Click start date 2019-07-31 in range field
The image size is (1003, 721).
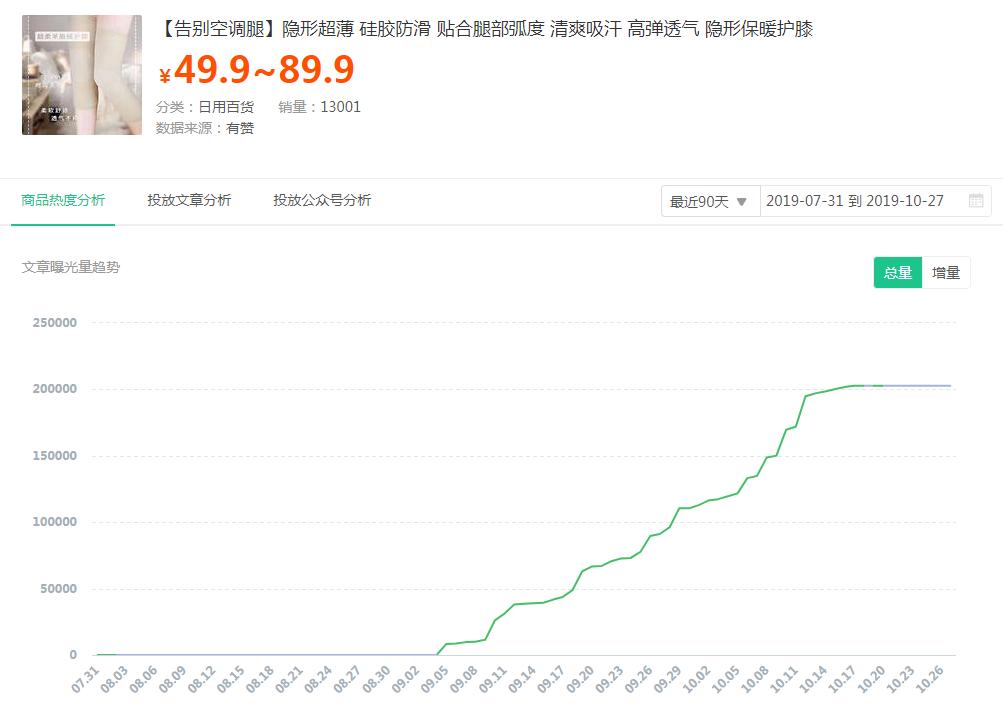tap(804, 201)
